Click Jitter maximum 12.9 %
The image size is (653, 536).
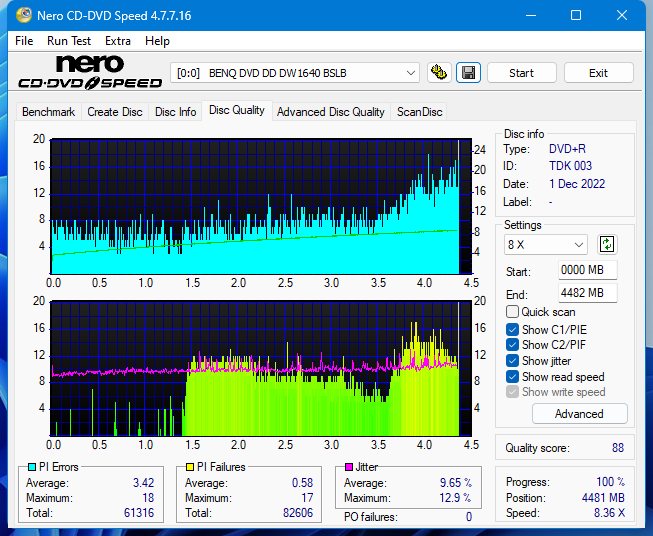(x=456, y=498)
